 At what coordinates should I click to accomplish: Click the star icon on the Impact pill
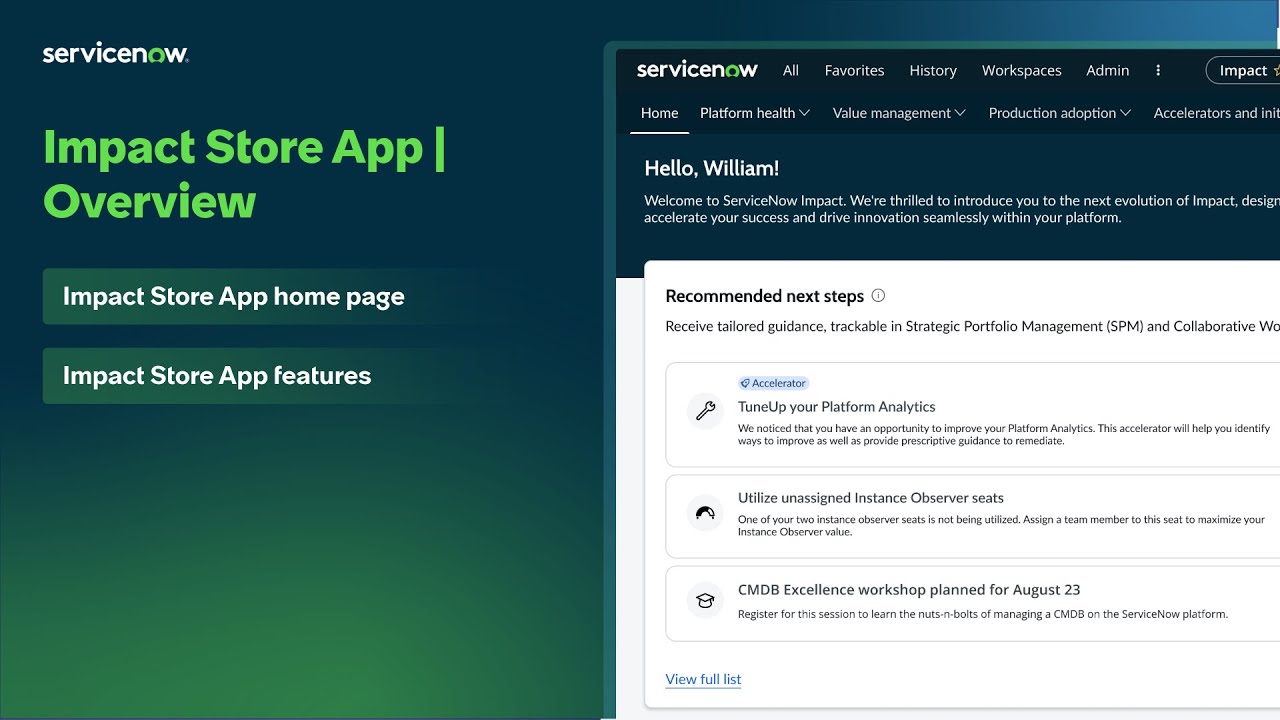coord(1276,70)
